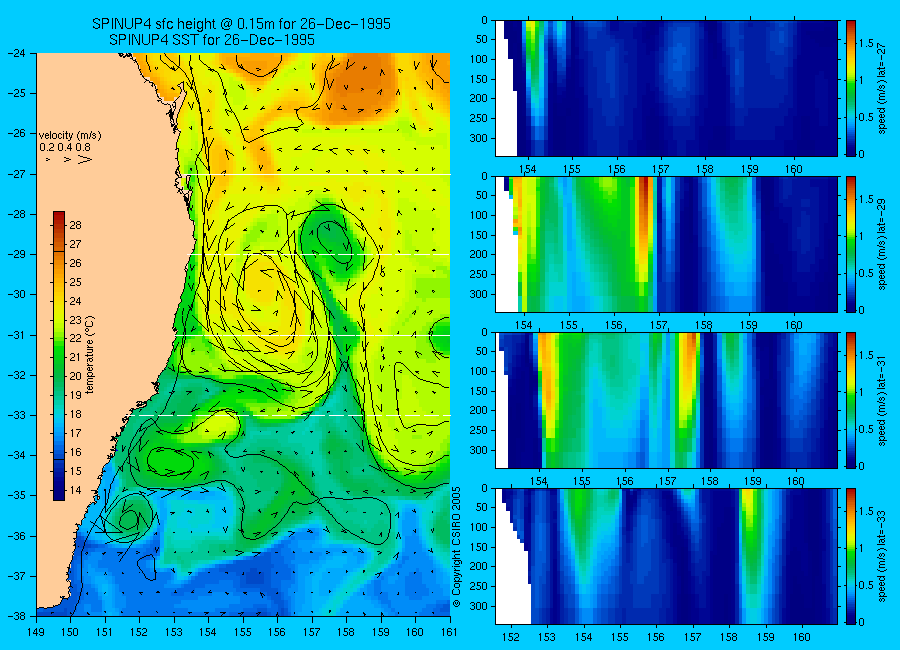Click the '149' longitude tick label

(36, 632)
